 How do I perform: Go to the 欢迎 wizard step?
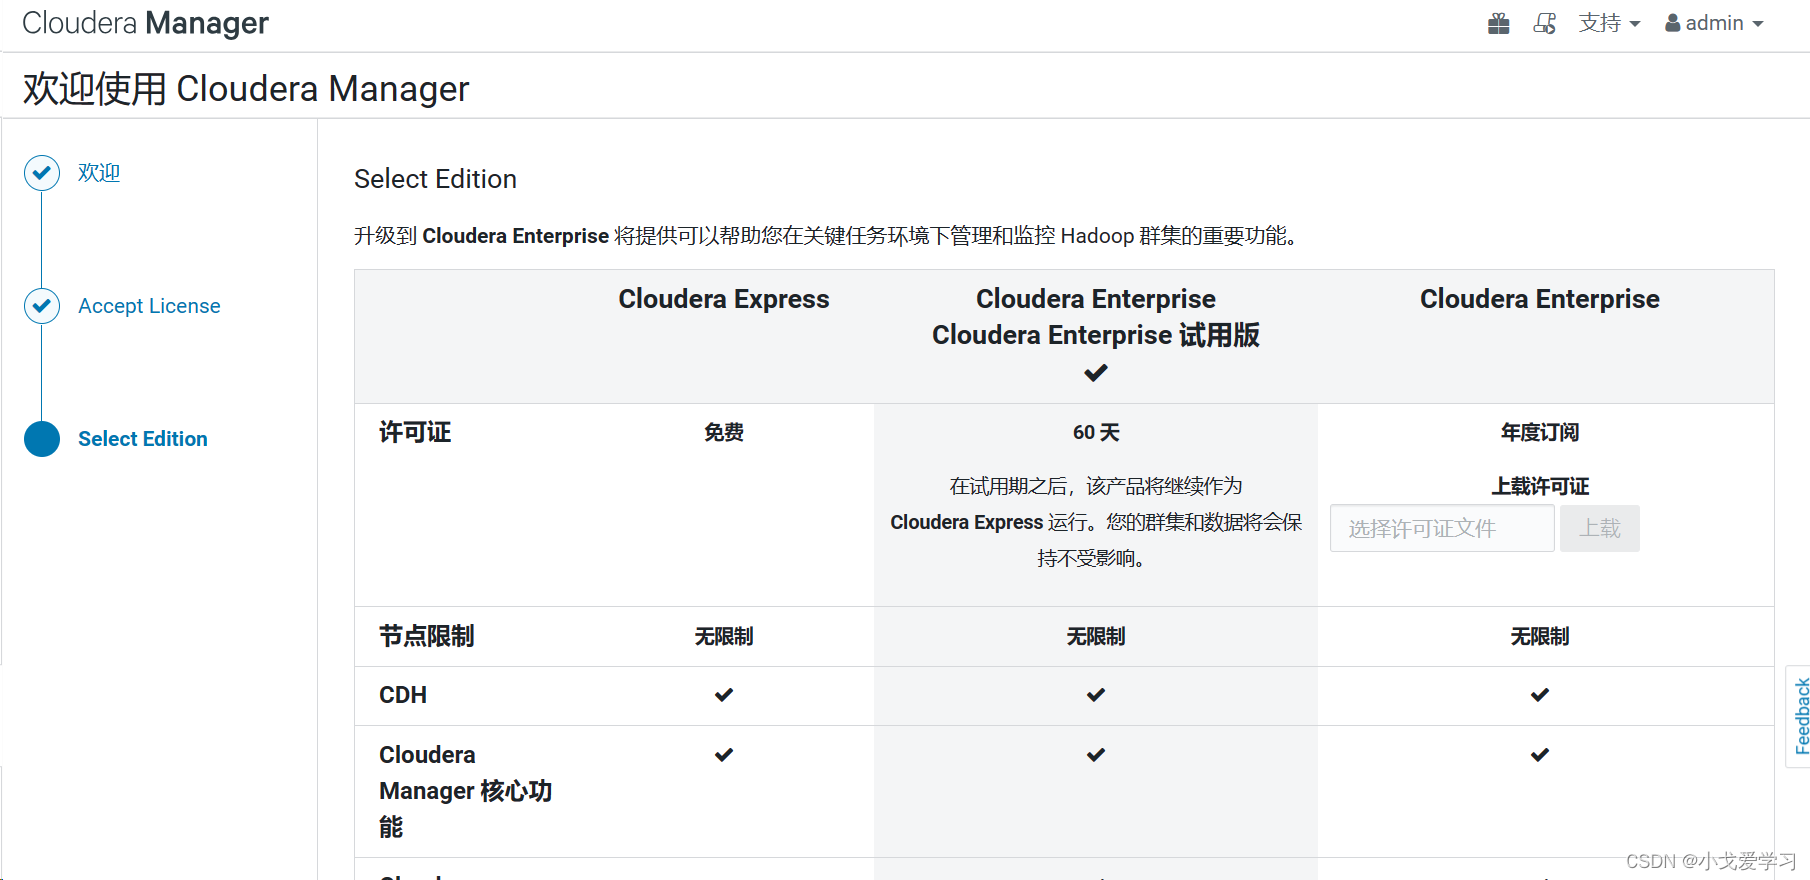(x=99, y=173)
